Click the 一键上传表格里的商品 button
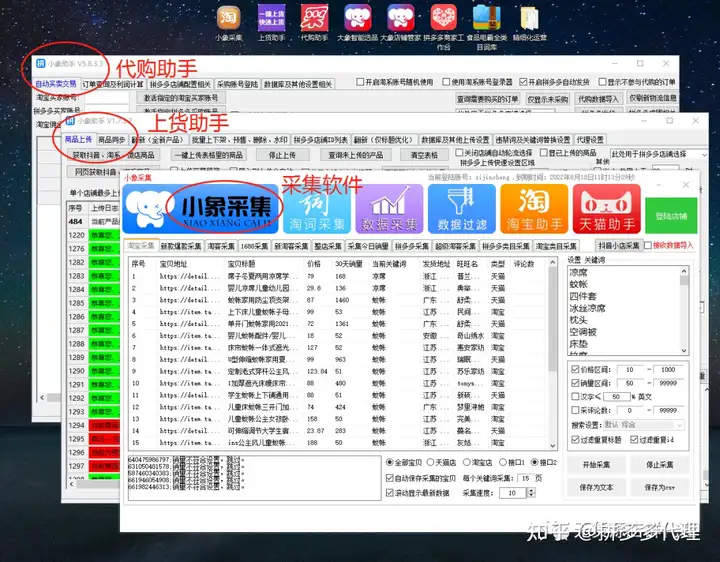Screen dimensions: 720x562 (208, 155)
